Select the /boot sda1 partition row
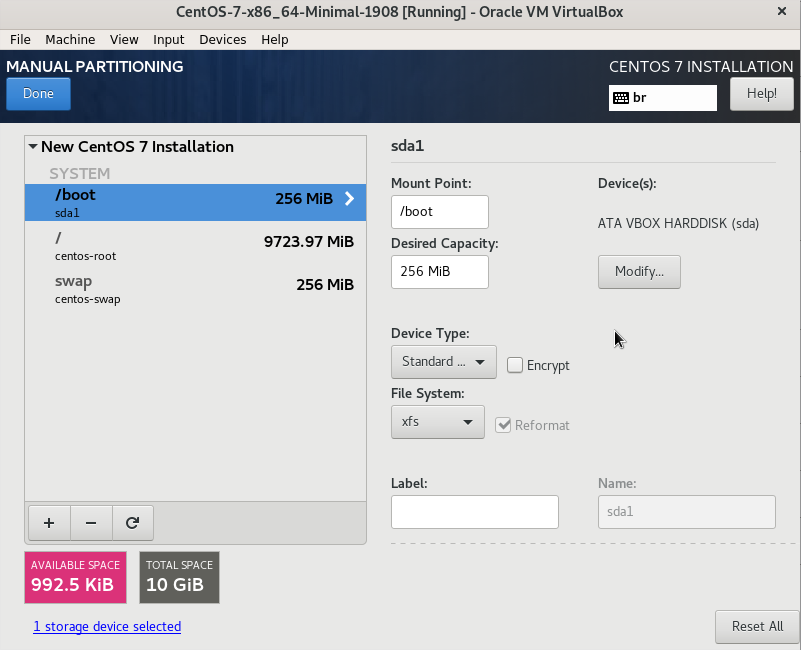 tap(196, 202)
